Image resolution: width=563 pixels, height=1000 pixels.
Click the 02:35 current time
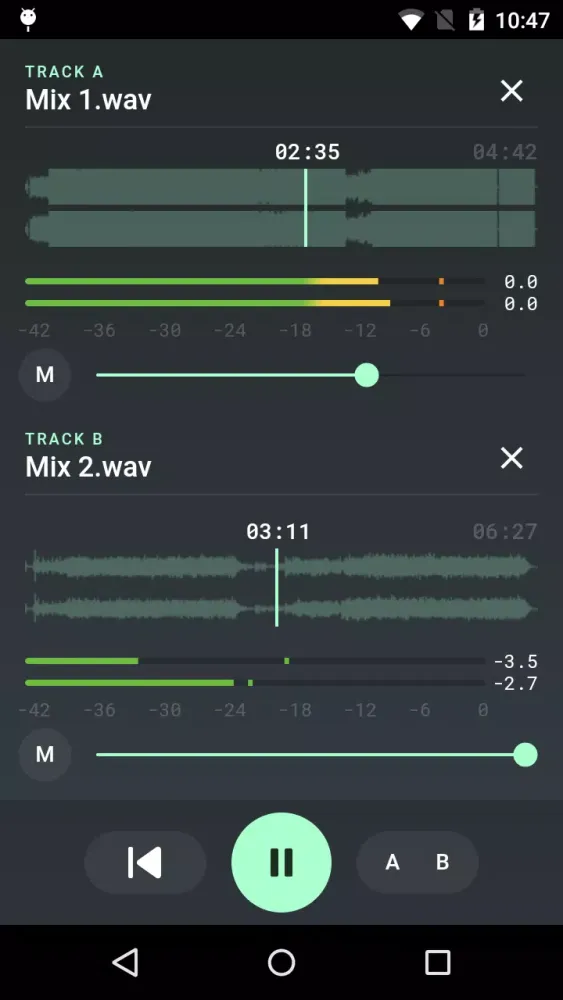coord(307,152)
